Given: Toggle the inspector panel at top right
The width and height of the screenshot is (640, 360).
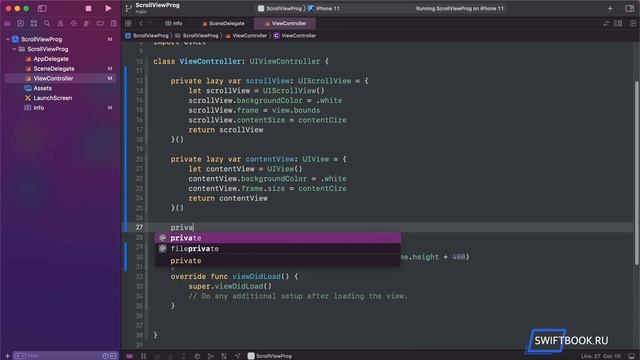Looking at the screenshot, I should coord(629,8).
